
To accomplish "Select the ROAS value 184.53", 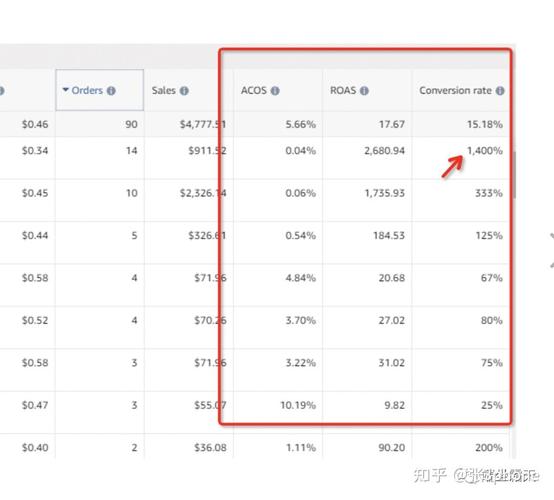I will [389, 236].
